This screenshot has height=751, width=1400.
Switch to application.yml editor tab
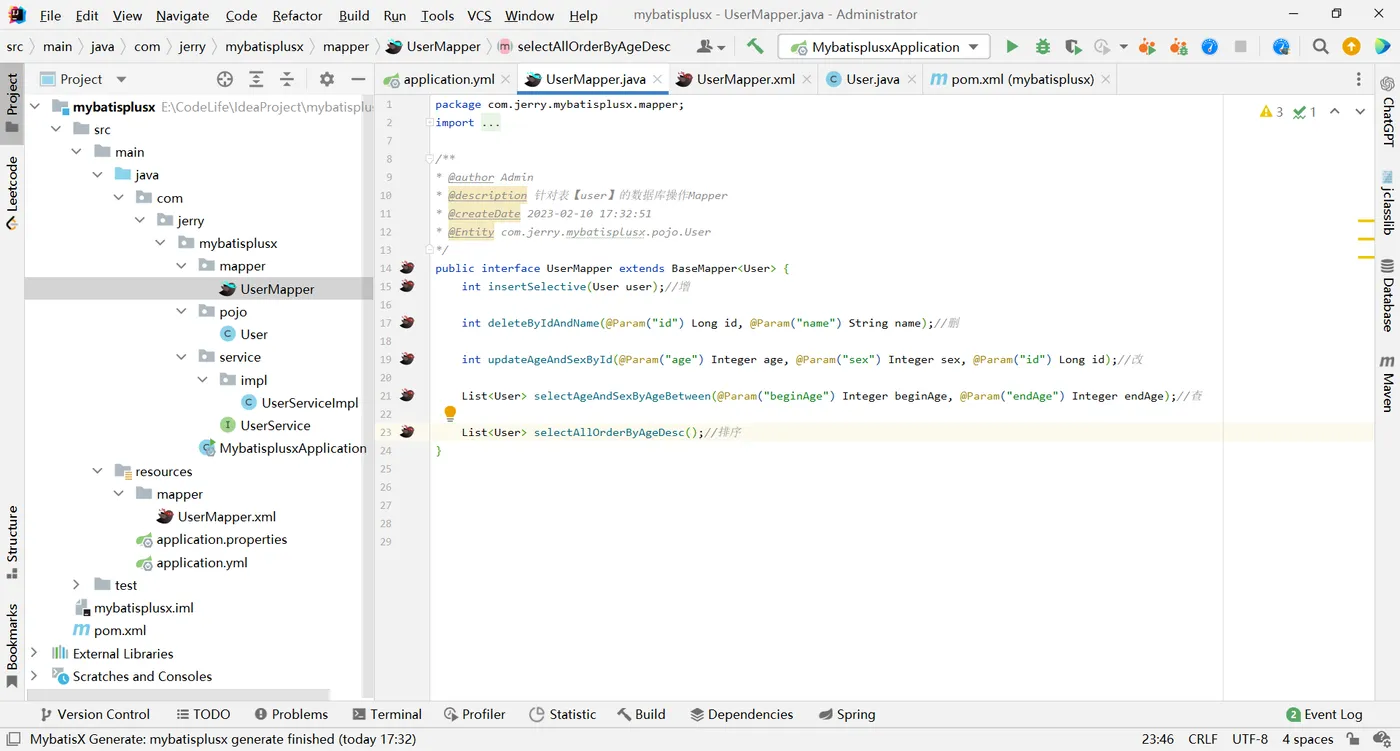pos(448,79)
